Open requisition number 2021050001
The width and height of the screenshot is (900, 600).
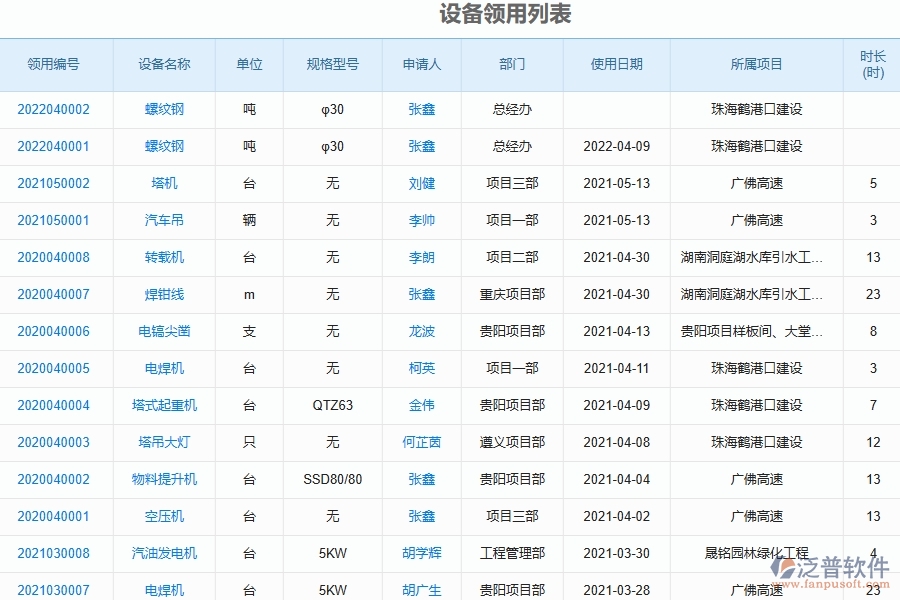click(x=55, y=220)
